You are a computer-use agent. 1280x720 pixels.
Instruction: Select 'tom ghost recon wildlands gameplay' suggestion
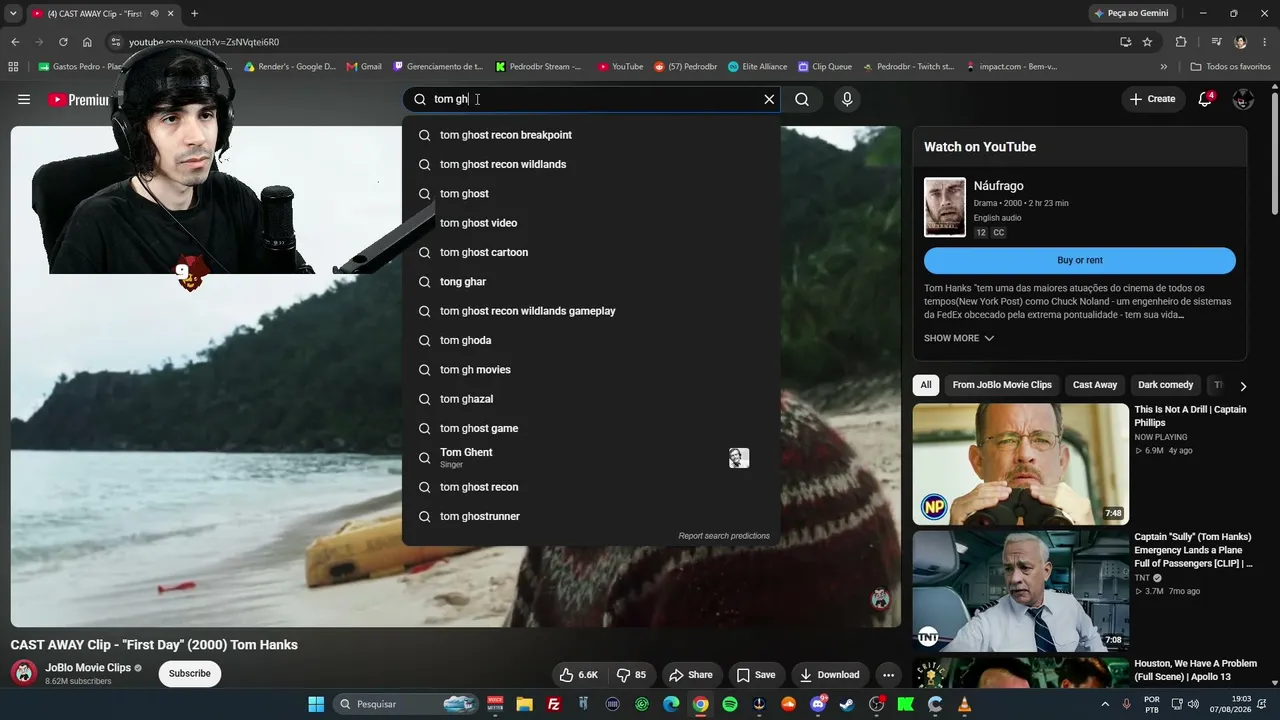coord(591,311)
